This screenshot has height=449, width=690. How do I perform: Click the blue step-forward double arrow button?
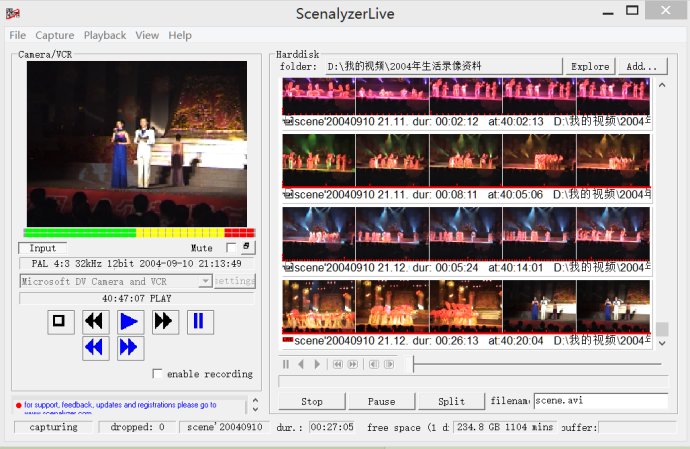click(130, 348)
